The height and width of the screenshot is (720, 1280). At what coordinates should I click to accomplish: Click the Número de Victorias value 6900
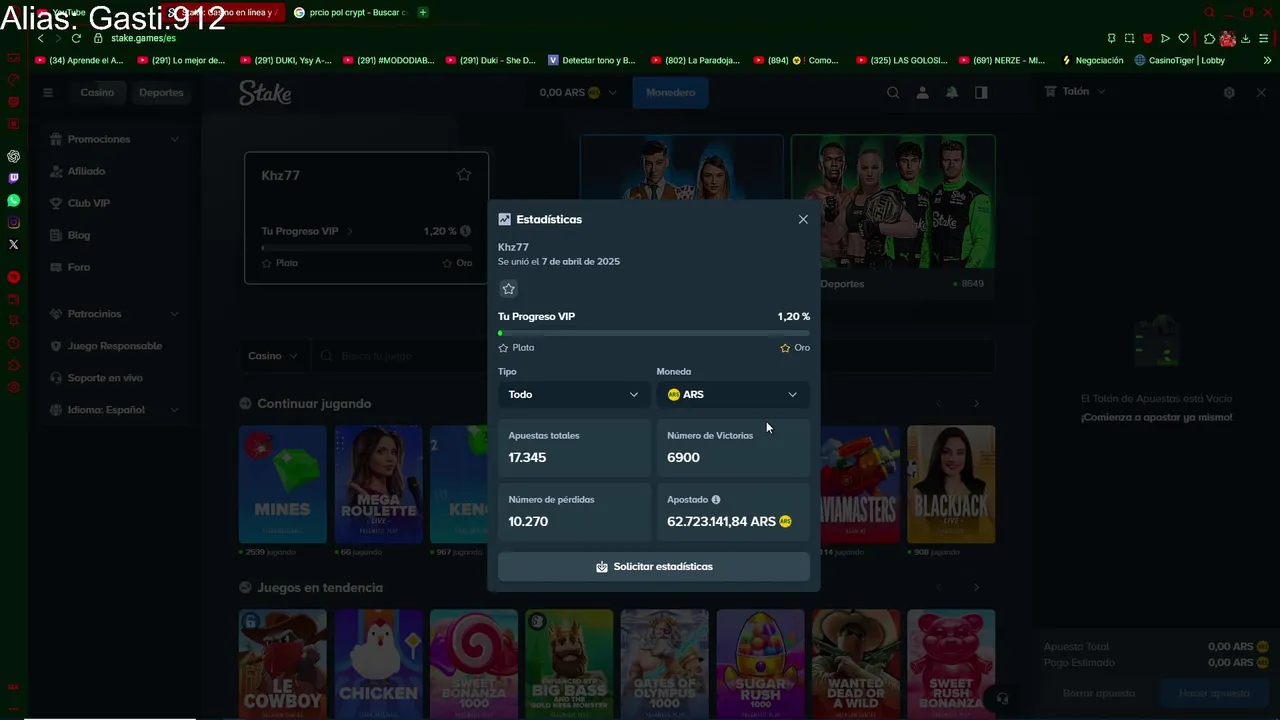pyautogui.click(x=683, y=457)
